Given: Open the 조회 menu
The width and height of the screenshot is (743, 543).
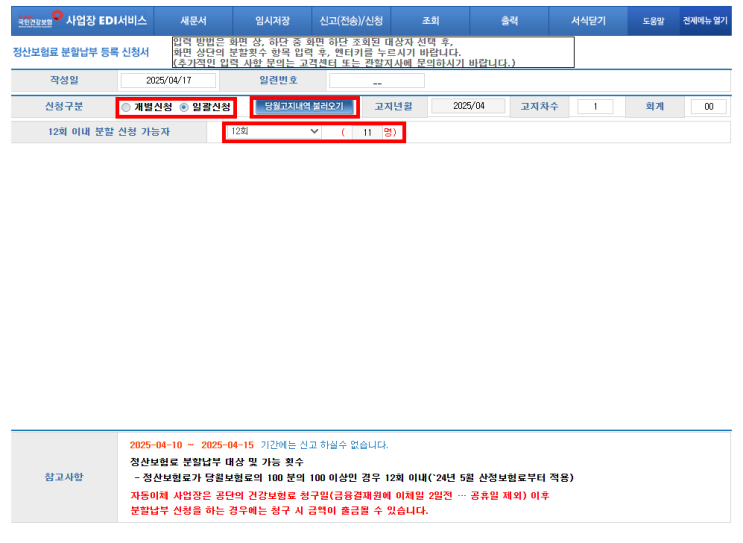Looking at the screenshot, I should click(430, 21).
